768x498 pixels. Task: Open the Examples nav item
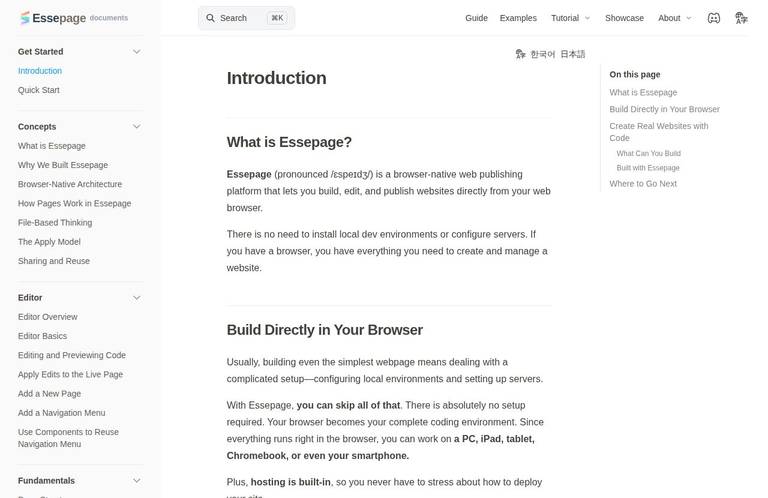point(518,18)
